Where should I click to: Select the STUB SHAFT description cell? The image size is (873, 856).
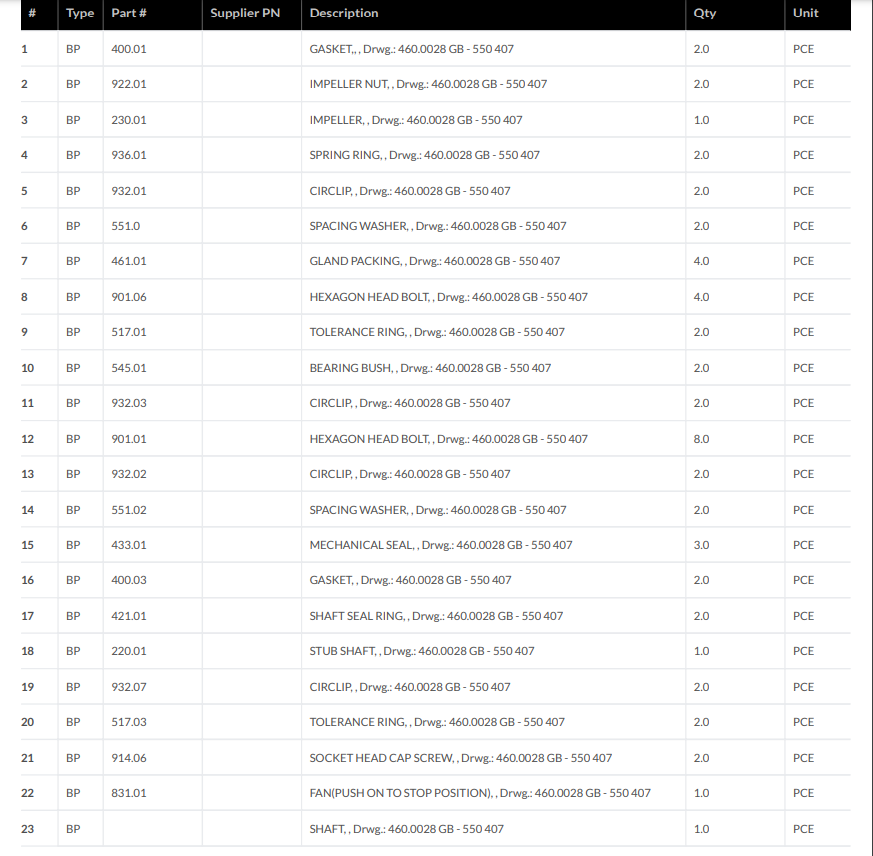tap(422, 651)
